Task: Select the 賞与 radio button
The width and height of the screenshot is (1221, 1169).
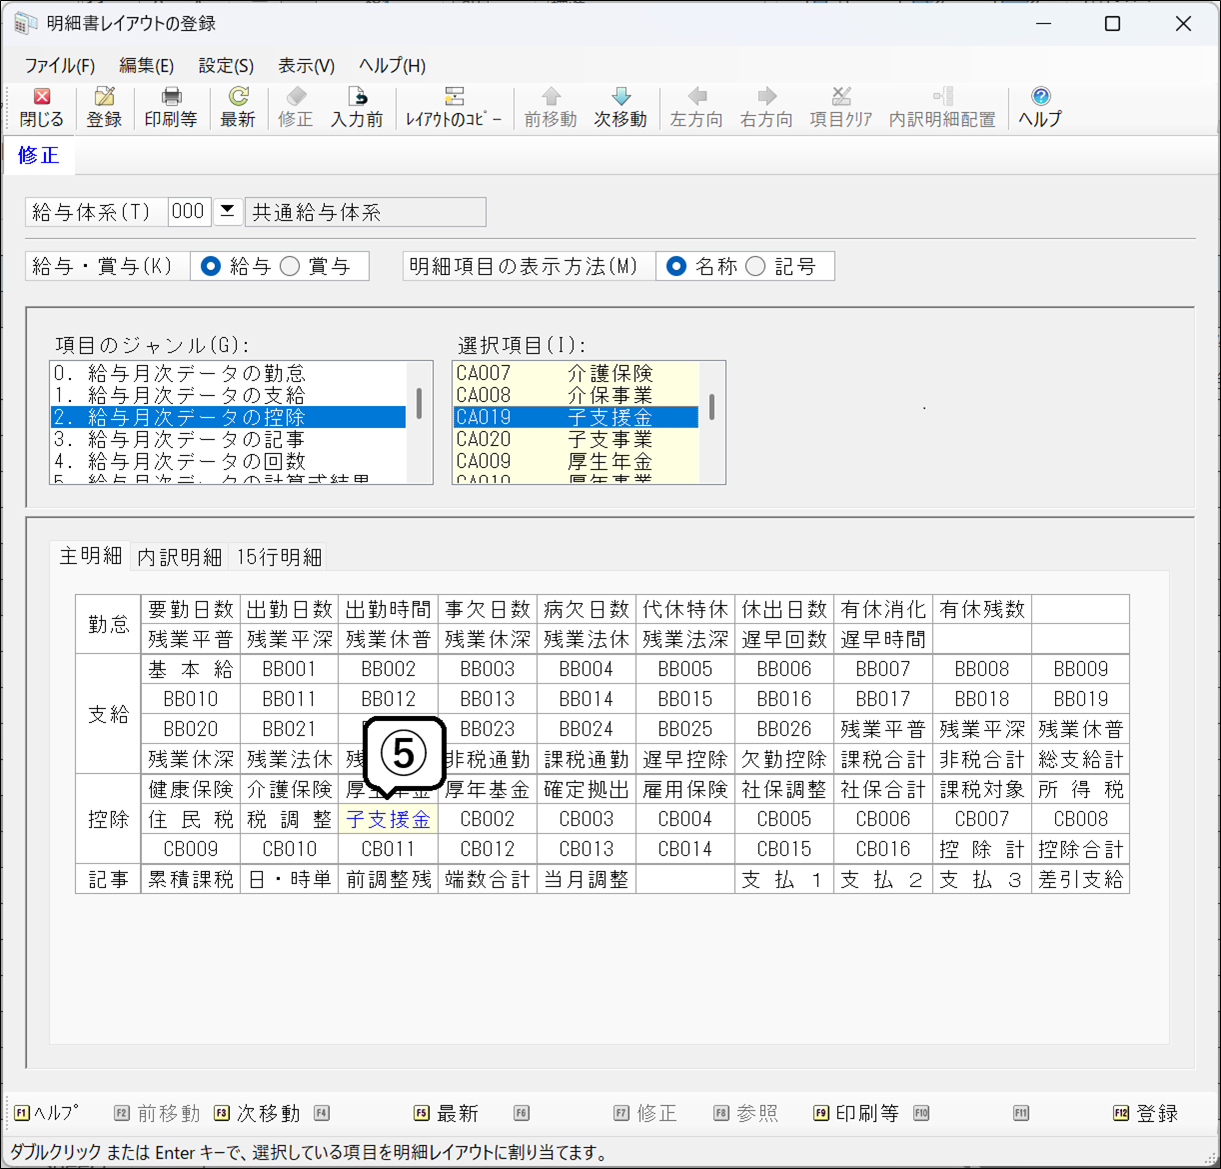Action: [x=290, y=266]
